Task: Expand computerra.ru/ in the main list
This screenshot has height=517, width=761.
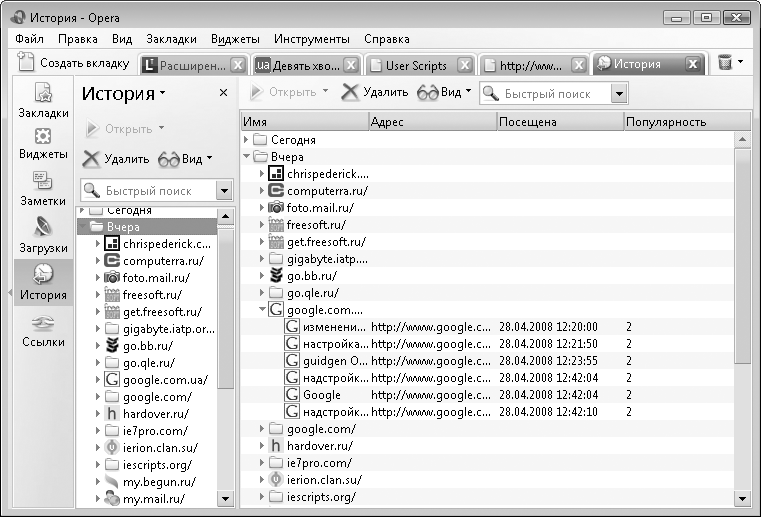Action: (262, 191)
